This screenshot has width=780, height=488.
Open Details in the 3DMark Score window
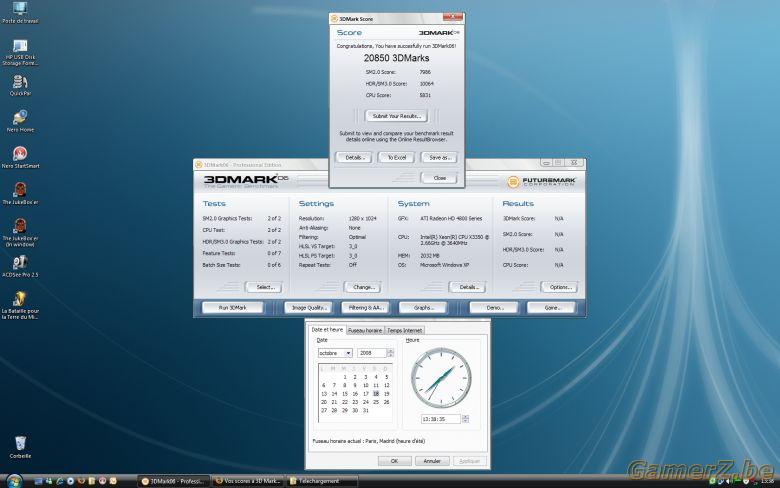(x=353, y=158)
